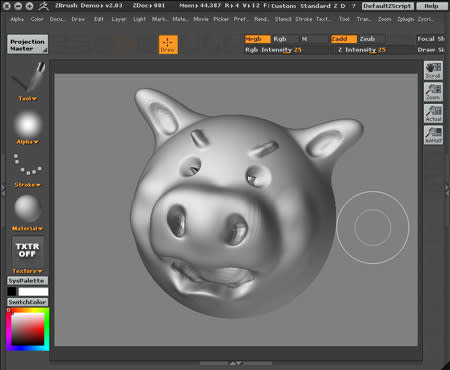The width and height of the screenshot is (450, 370).
Task: Open the Tool menu in menu bar
Action: tap(344, 19)
